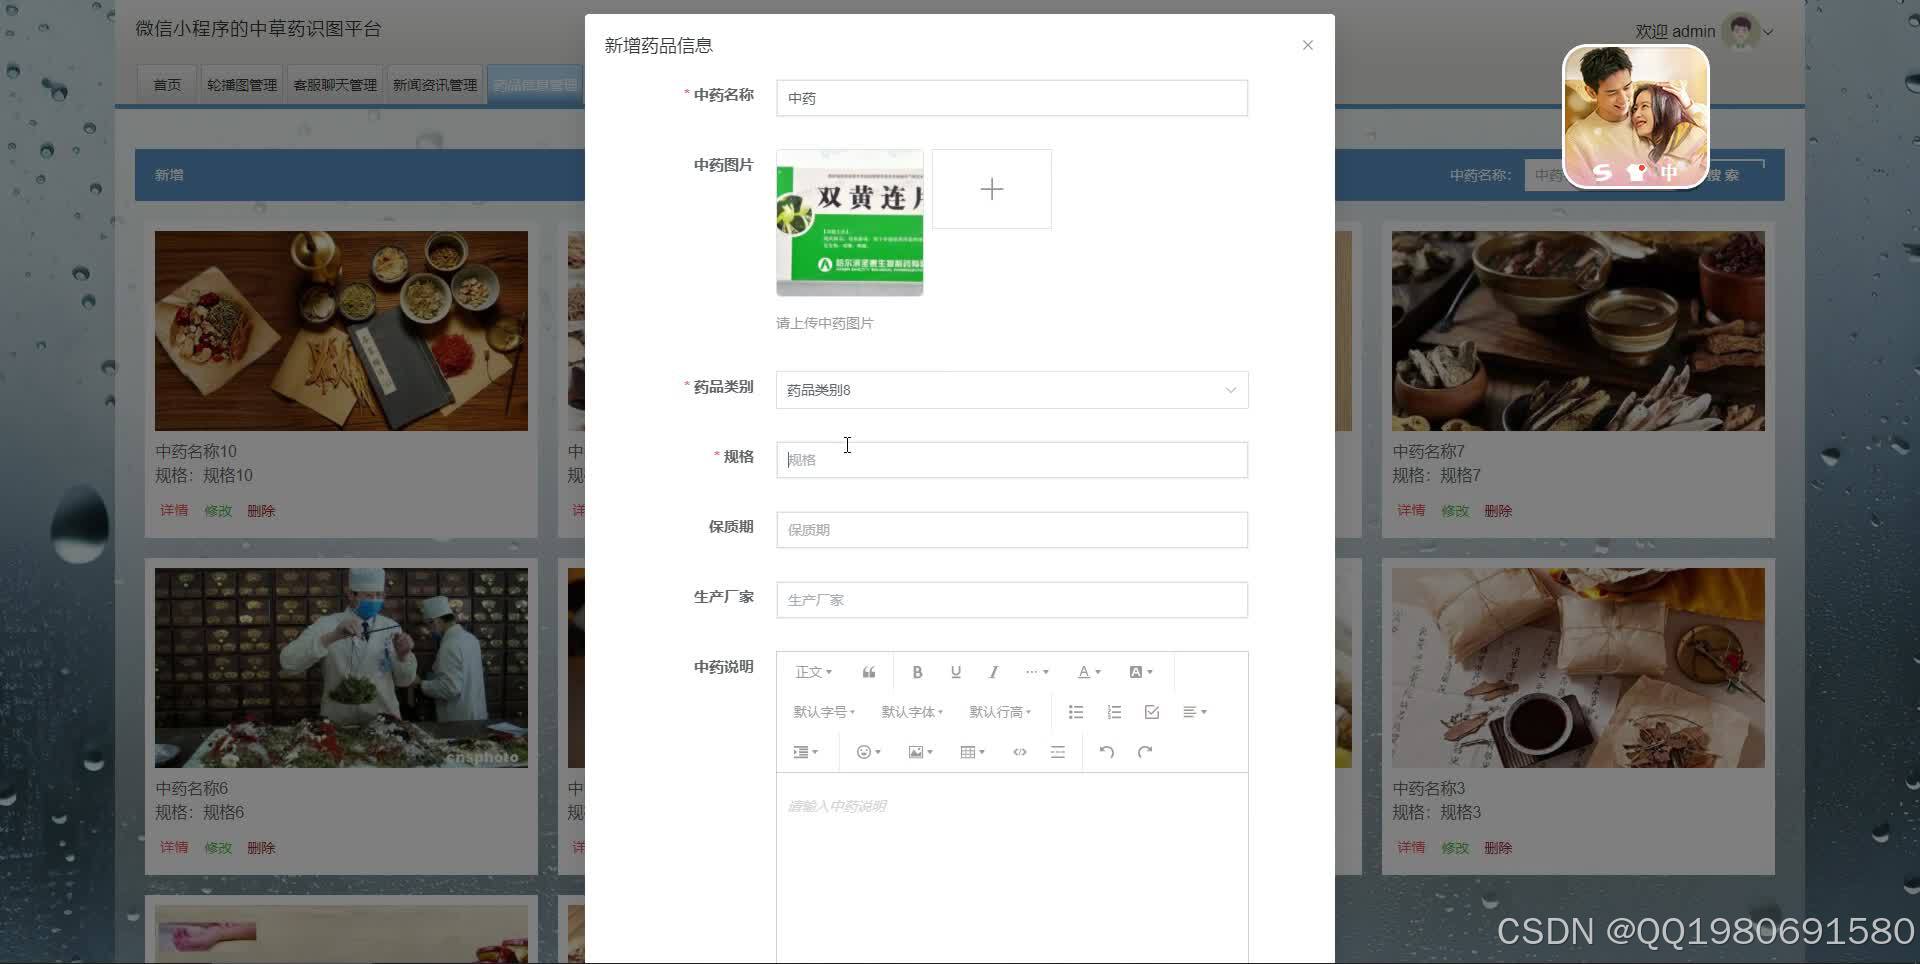Insert a blockquote in the description editor
The height and width of the screenshot is (964, 1920).
(x=867, y=671)
